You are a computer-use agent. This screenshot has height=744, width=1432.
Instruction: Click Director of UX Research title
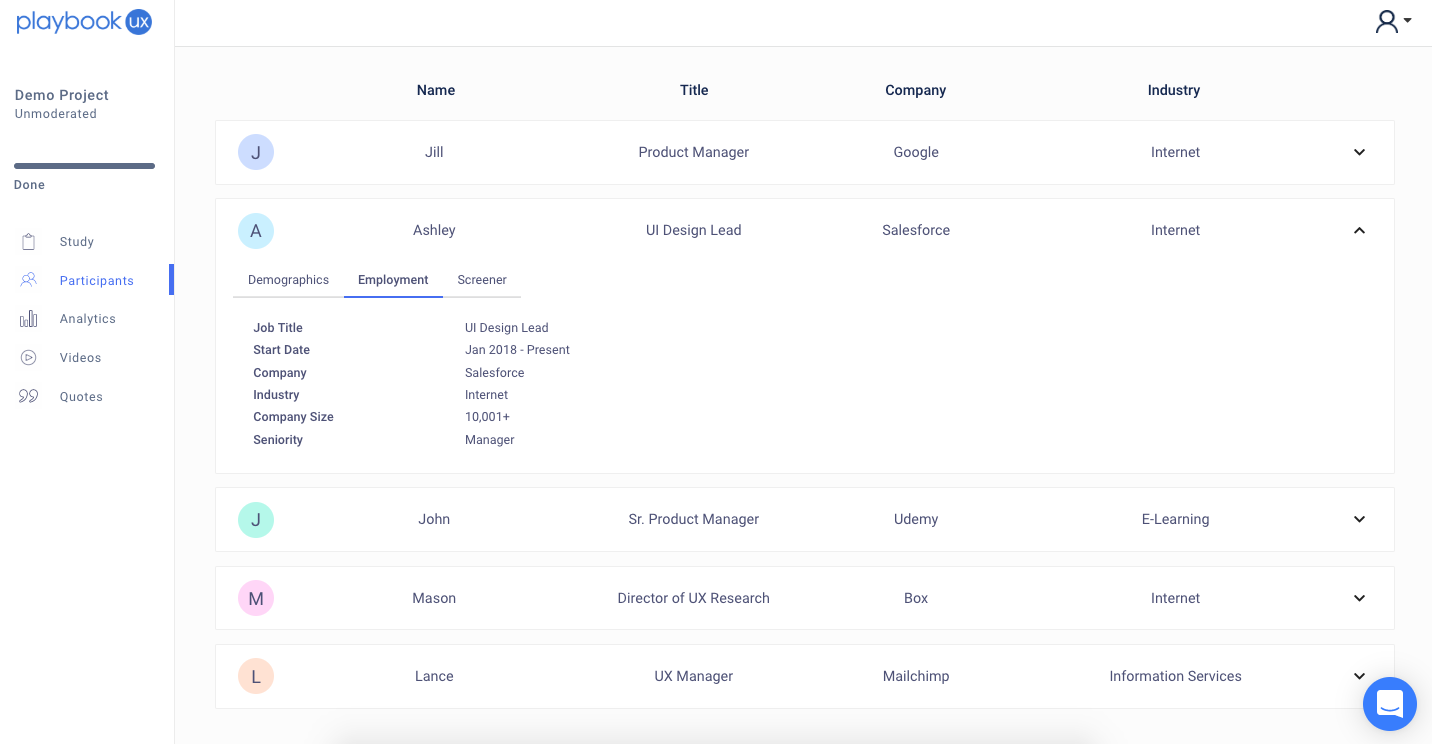[694, 598]
